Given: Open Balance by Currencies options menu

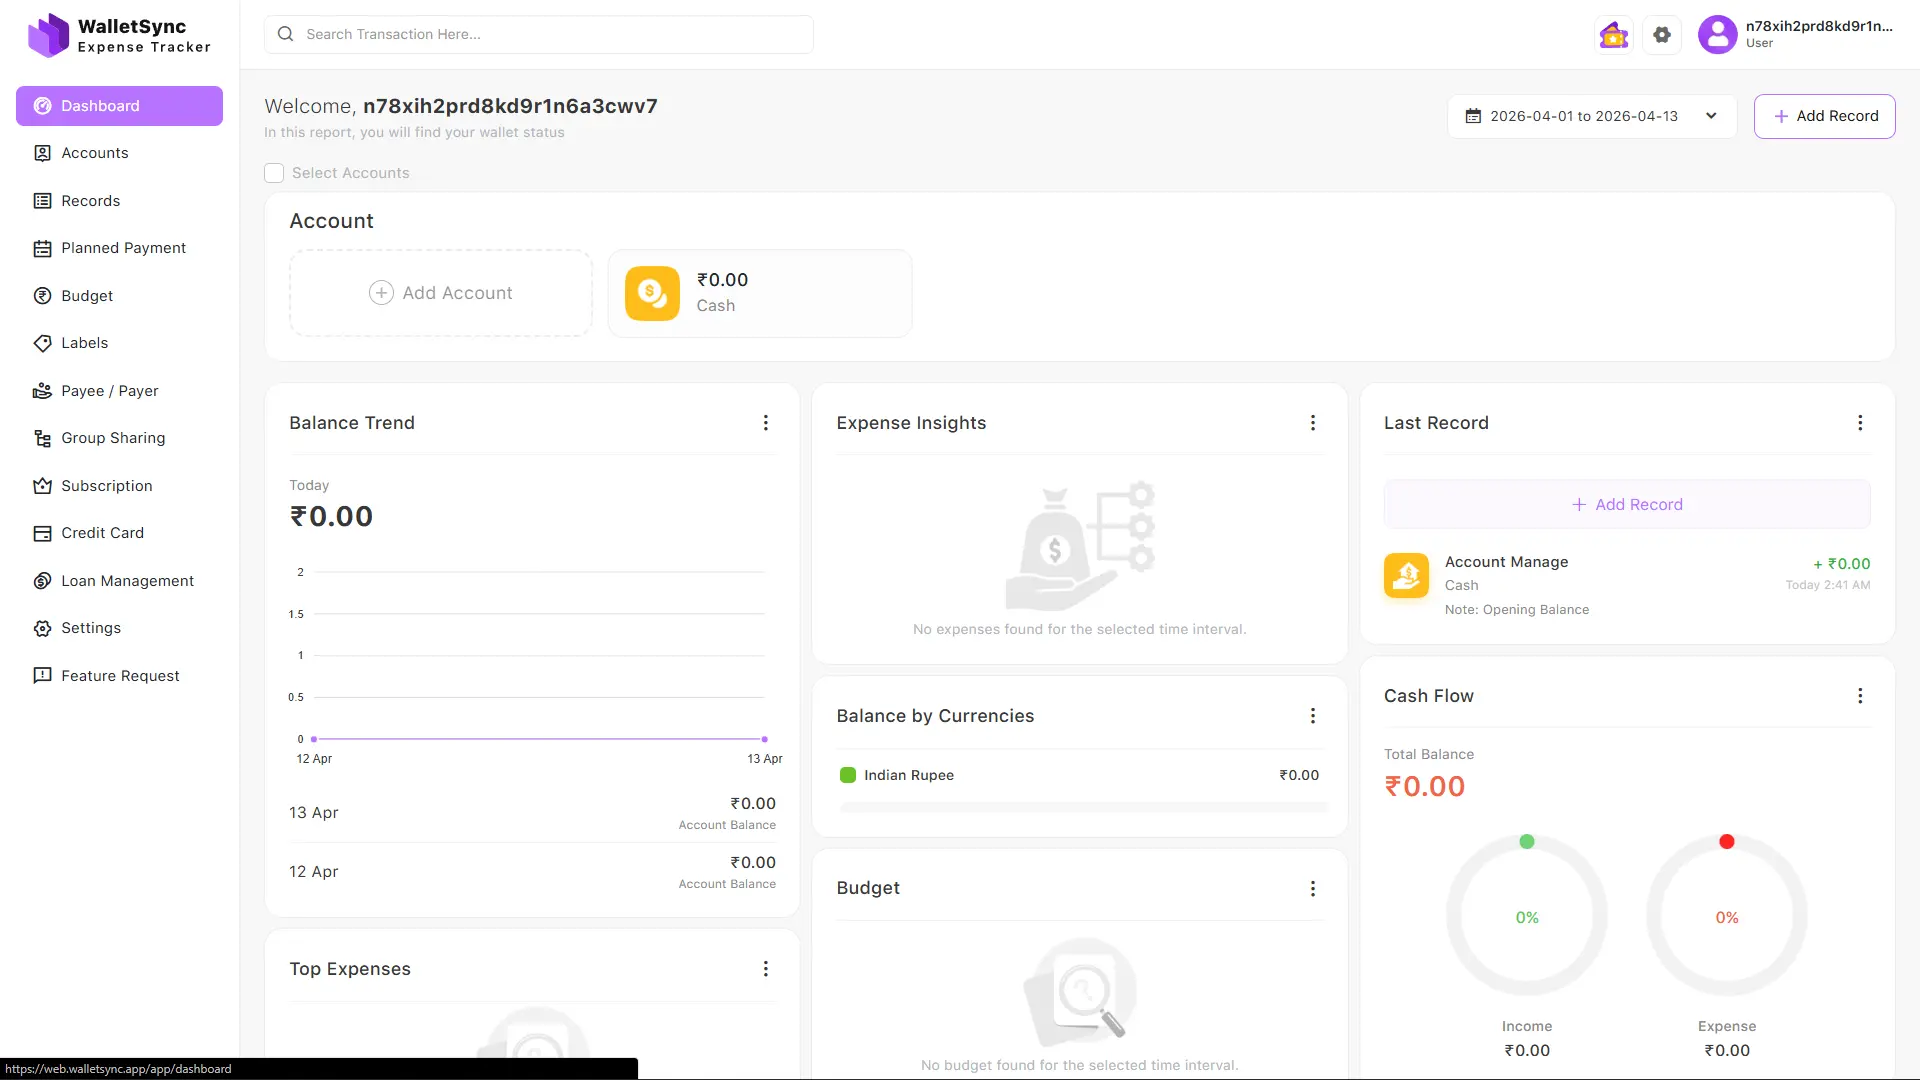Looking at the screenshot, I should 1313,716.
